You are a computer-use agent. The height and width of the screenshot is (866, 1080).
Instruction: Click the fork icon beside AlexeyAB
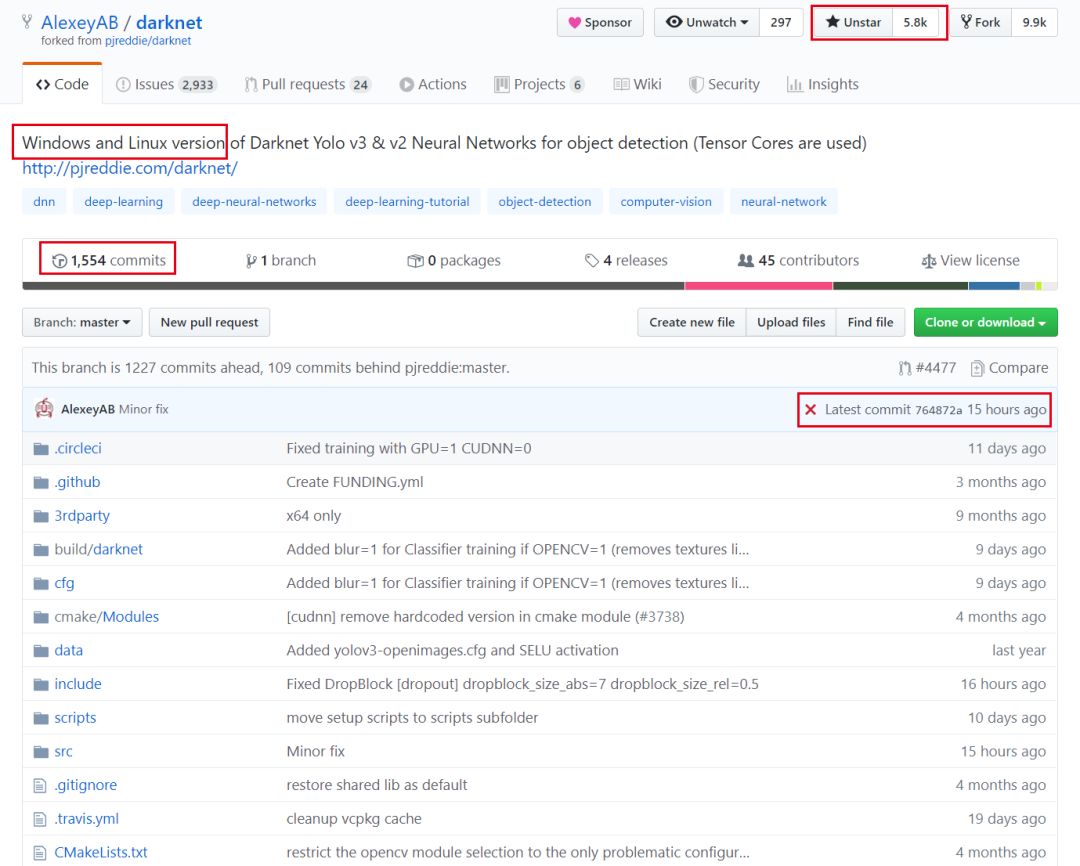click(x=27, y=21)
